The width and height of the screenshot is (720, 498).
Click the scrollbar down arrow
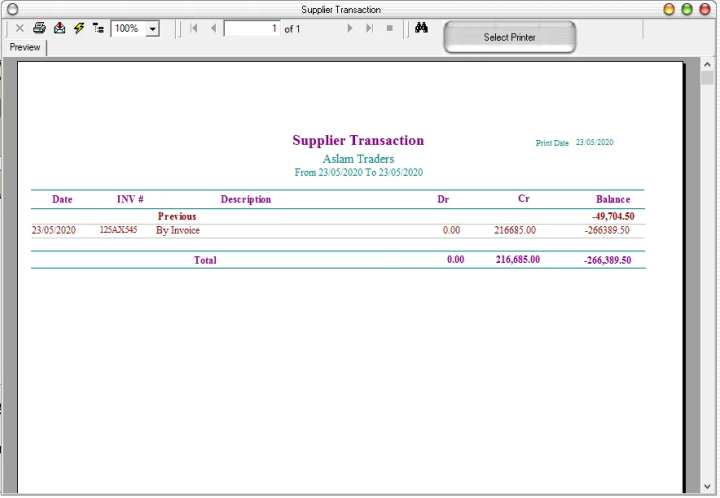coord(707,487)
